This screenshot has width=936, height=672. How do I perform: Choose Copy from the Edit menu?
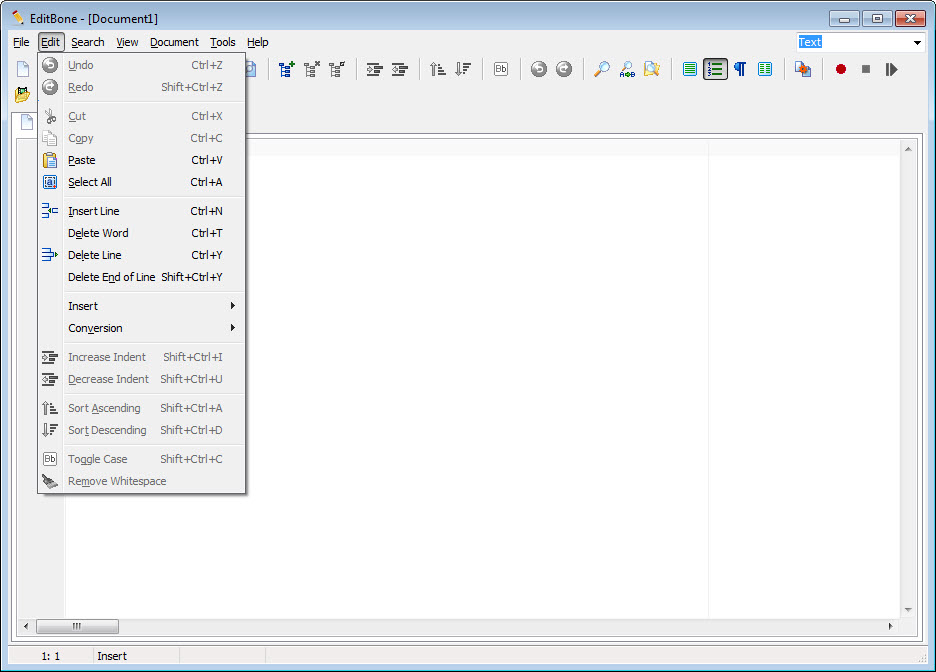(141, 138)
